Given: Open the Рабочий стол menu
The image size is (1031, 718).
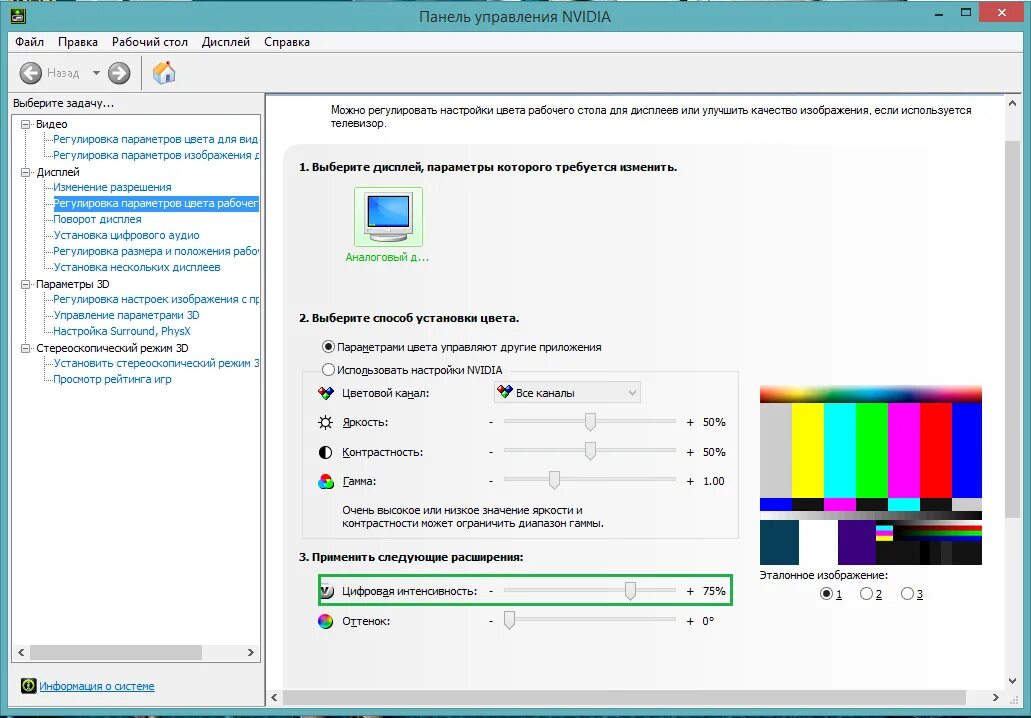Looking at the screenshot, I should pyautogui.click(x=149, y=41).
